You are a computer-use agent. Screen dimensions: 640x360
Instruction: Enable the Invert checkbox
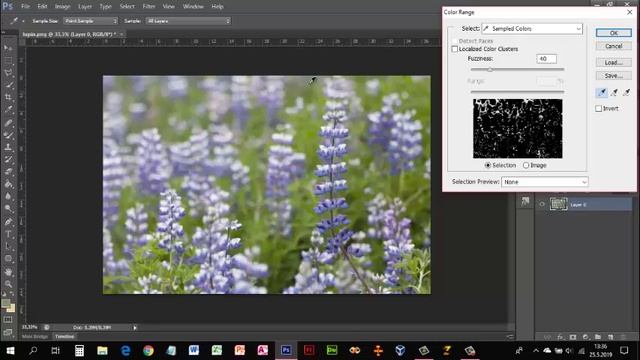(x=598, y=109)
